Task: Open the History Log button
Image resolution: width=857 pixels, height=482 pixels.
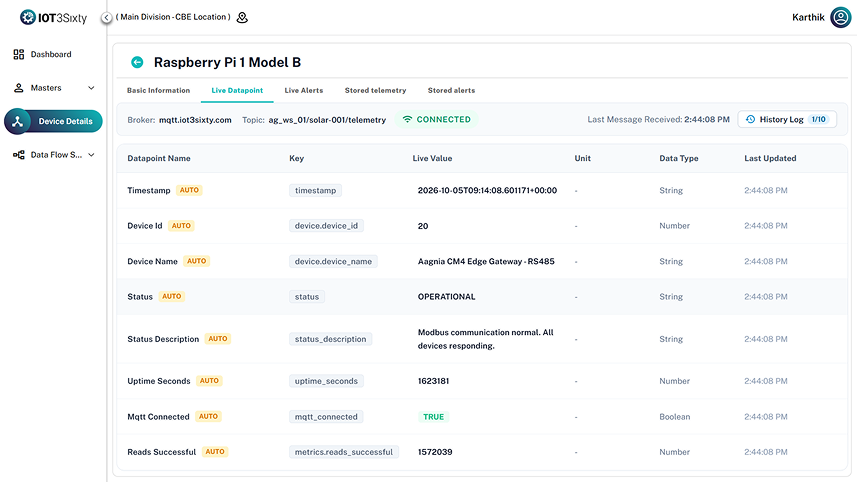Action: 787,119
